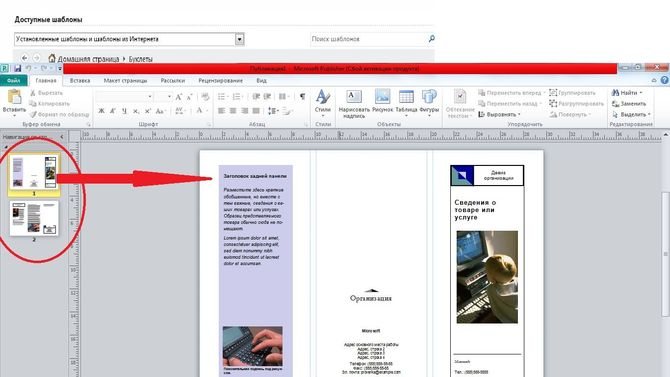670x377 pixels.
Task: Select the Draw Text Box tool
Action: [x=354, y=104]
